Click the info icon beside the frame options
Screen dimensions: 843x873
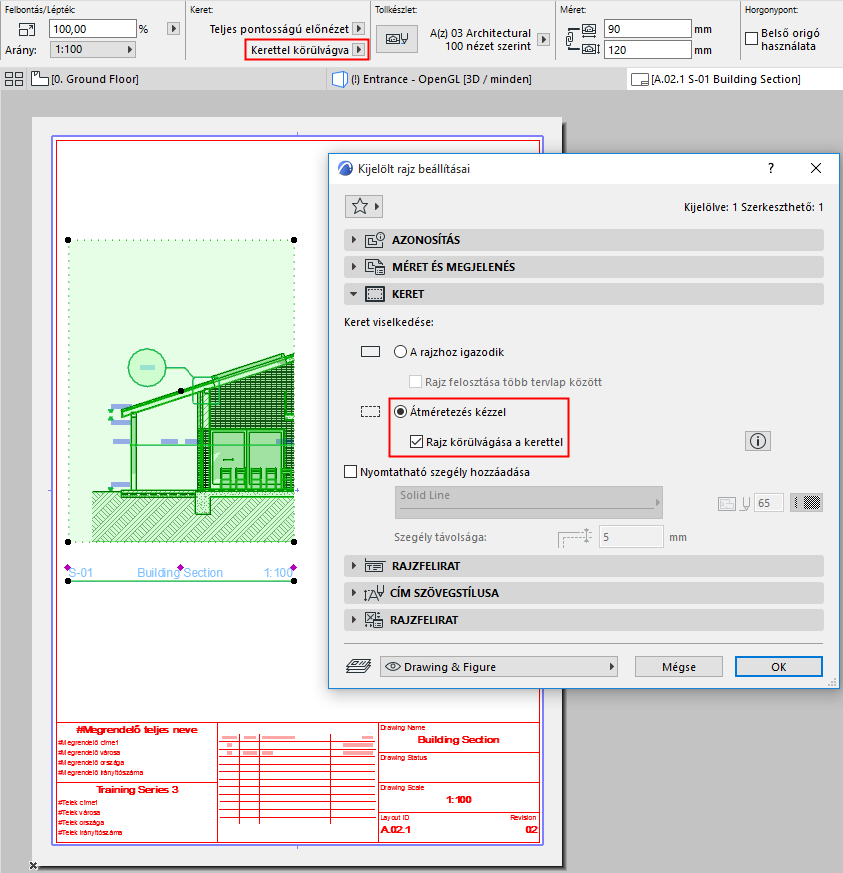click(757, 442)
